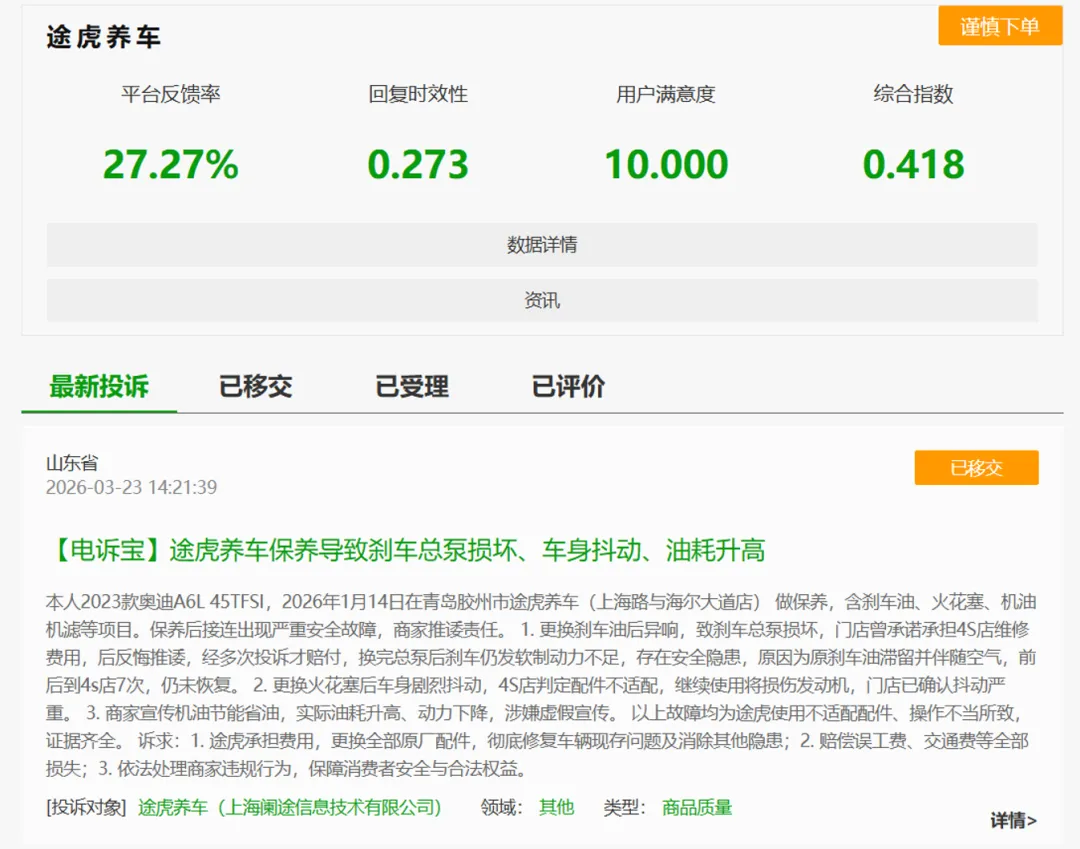This screenshot has width=1080, height=849.
Task: Switch to the 已移交 tab
Action: click(256, 386)
